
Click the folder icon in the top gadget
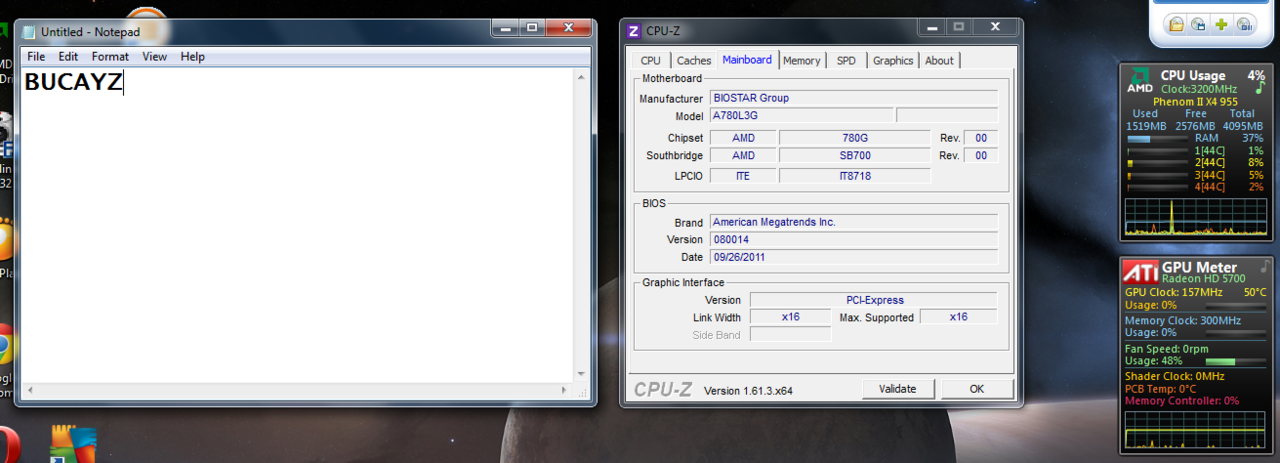pyautogui.click(x=1177, y=24)
